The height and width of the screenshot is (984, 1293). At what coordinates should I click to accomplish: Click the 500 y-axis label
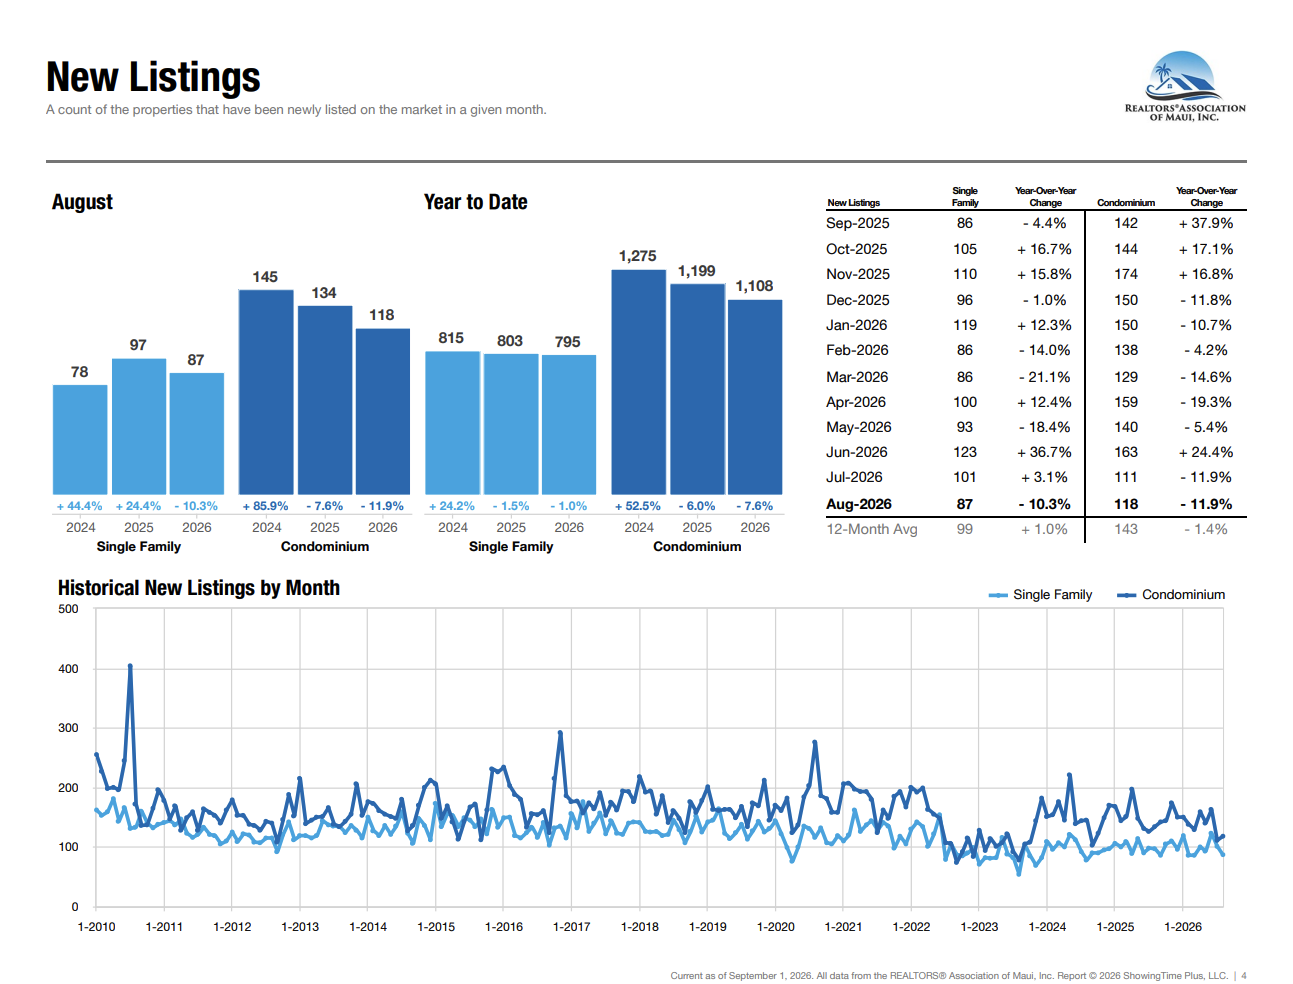point(68,609)
